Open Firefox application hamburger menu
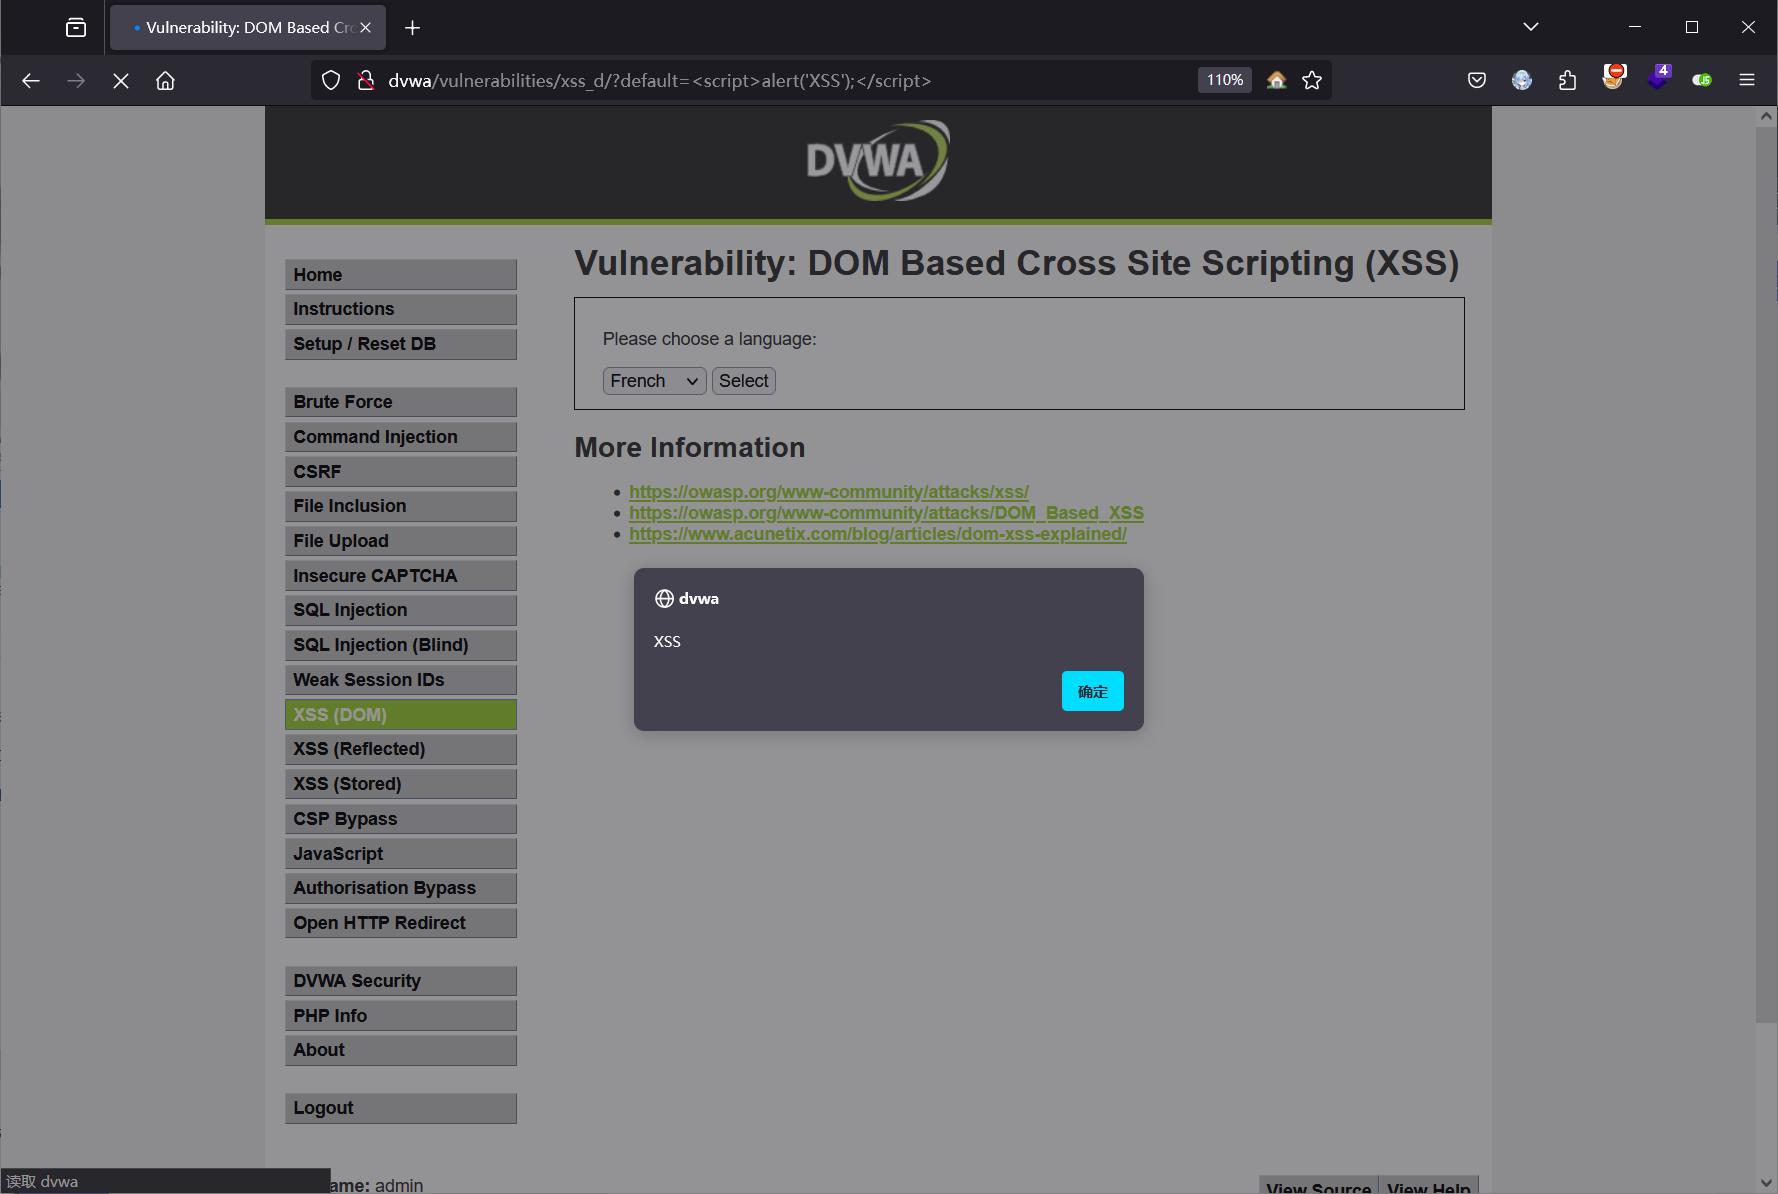The width and height of the screenshot is (1778, 1194). click(x=1747, y=80)
